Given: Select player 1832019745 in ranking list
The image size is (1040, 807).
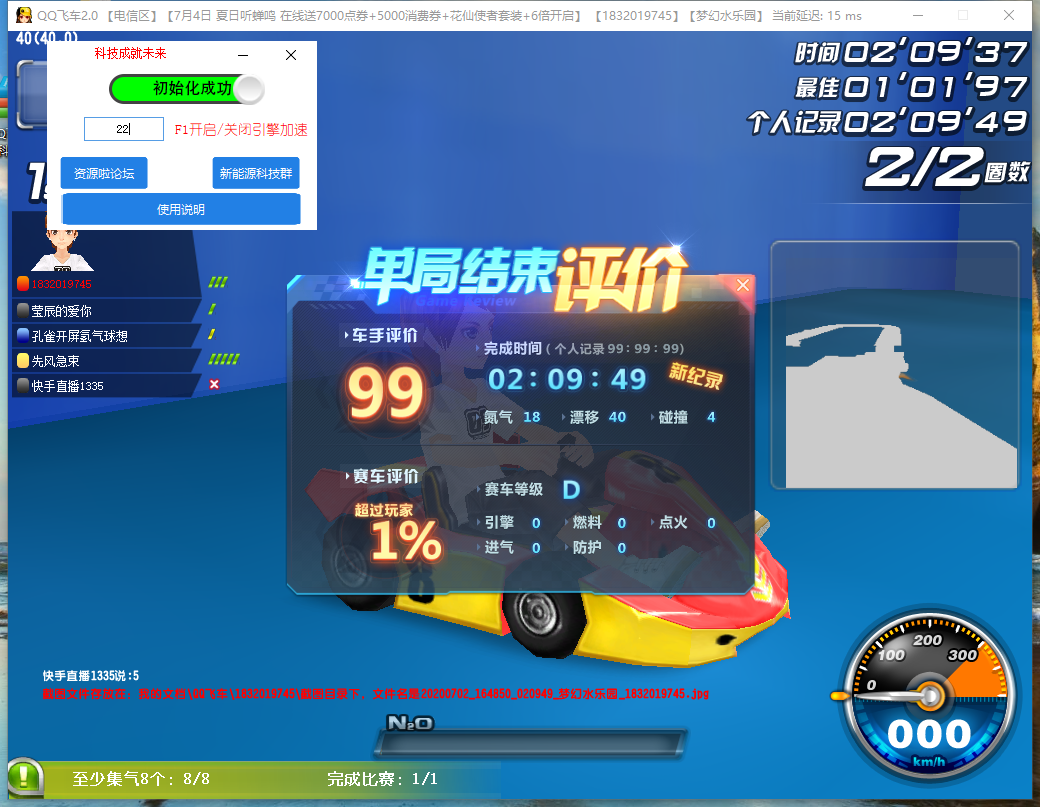Looking at the screenshot, I should click(106, 284).
